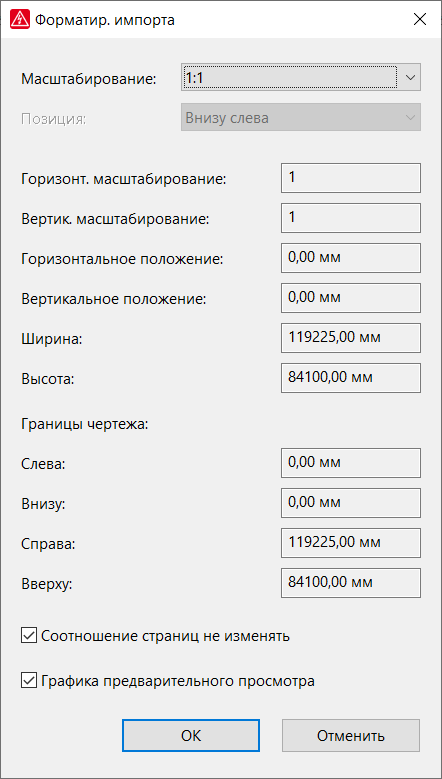The image size is (442, 779).
Task: Open the Позиция dropdown showing Внизу слева
Action: tap(301, 117)
